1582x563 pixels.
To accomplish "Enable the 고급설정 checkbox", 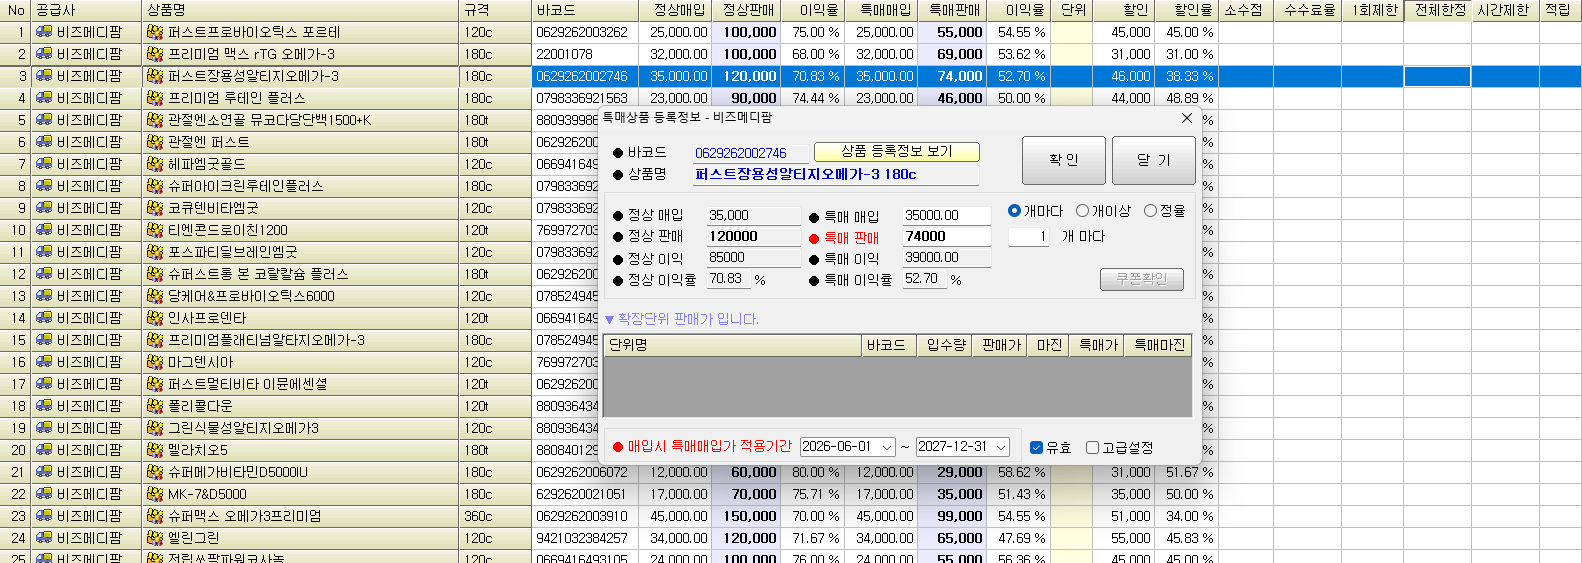I will point(1092,448).
